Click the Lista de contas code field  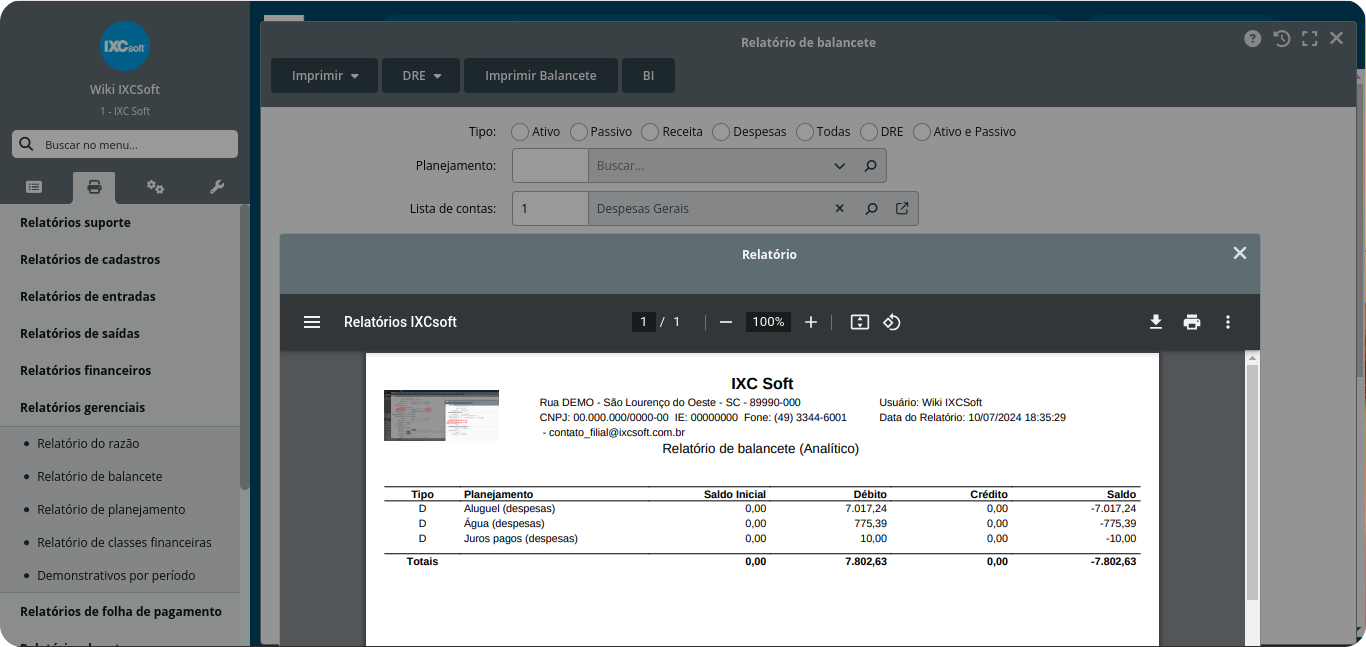(550, 209)
